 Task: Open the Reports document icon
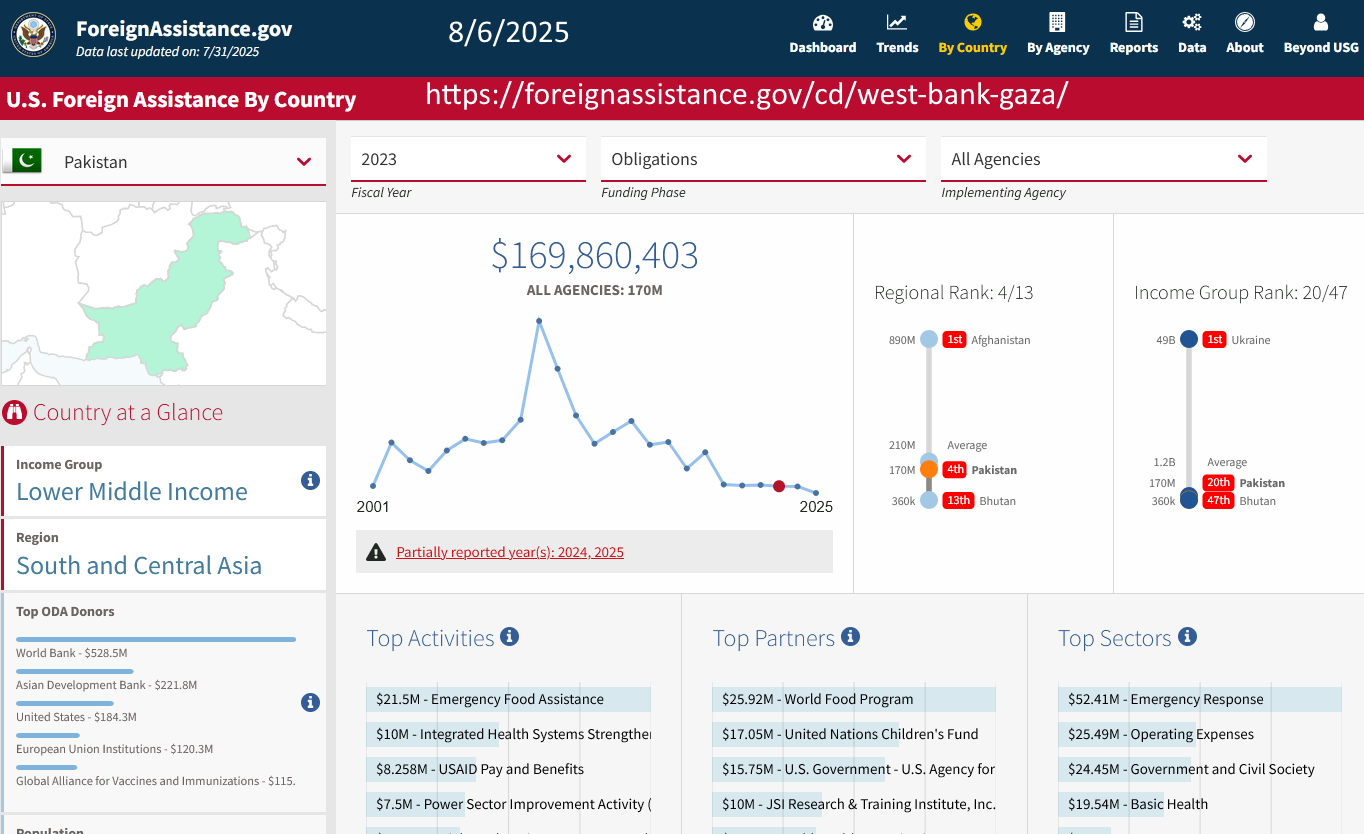coord(1133,23)
